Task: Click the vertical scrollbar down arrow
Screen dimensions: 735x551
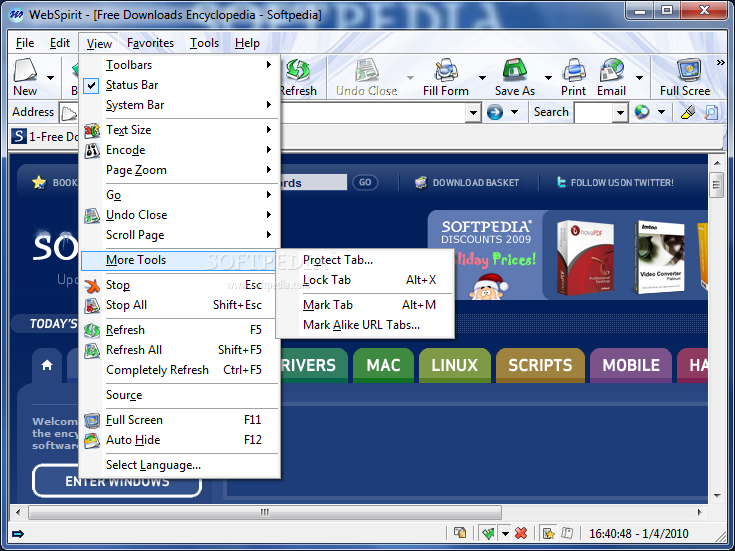Action: [717, 496]
